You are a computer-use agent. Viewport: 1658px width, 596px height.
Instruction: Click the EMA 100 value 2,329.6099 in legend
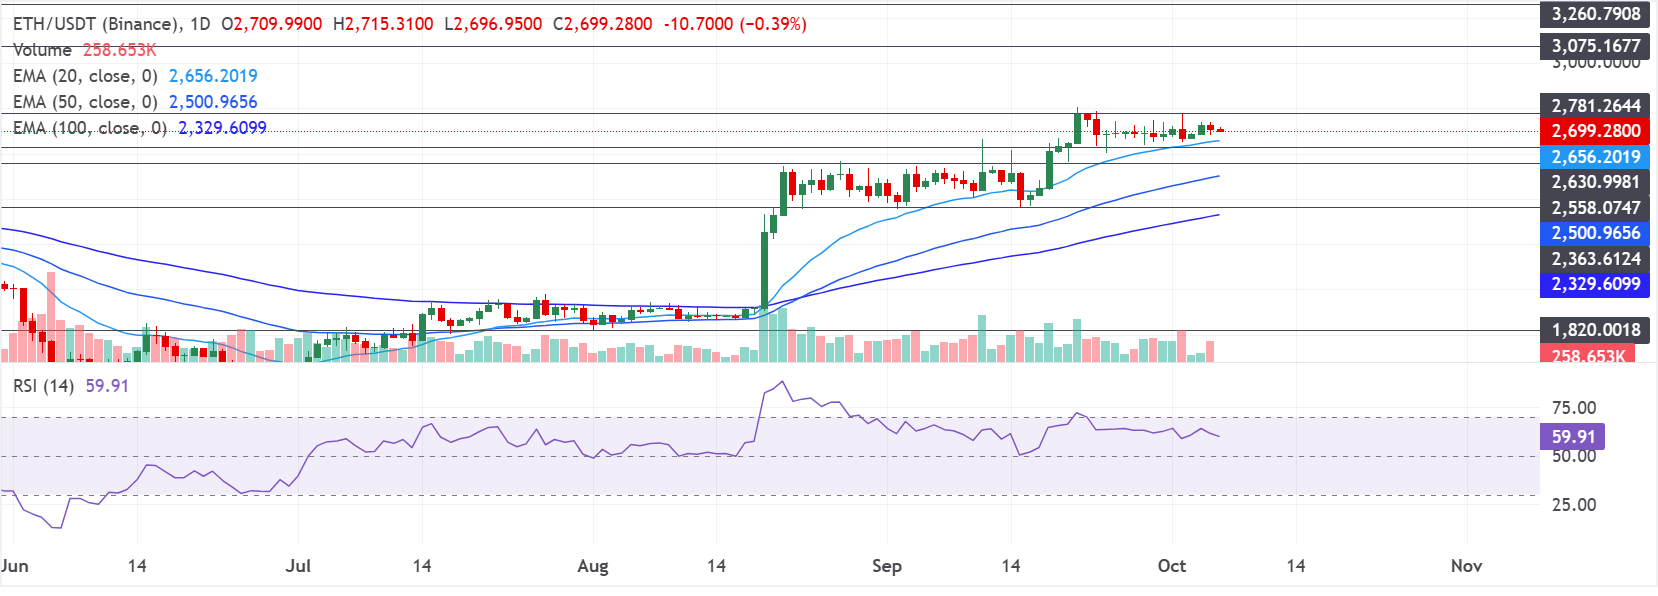point(222,128)
